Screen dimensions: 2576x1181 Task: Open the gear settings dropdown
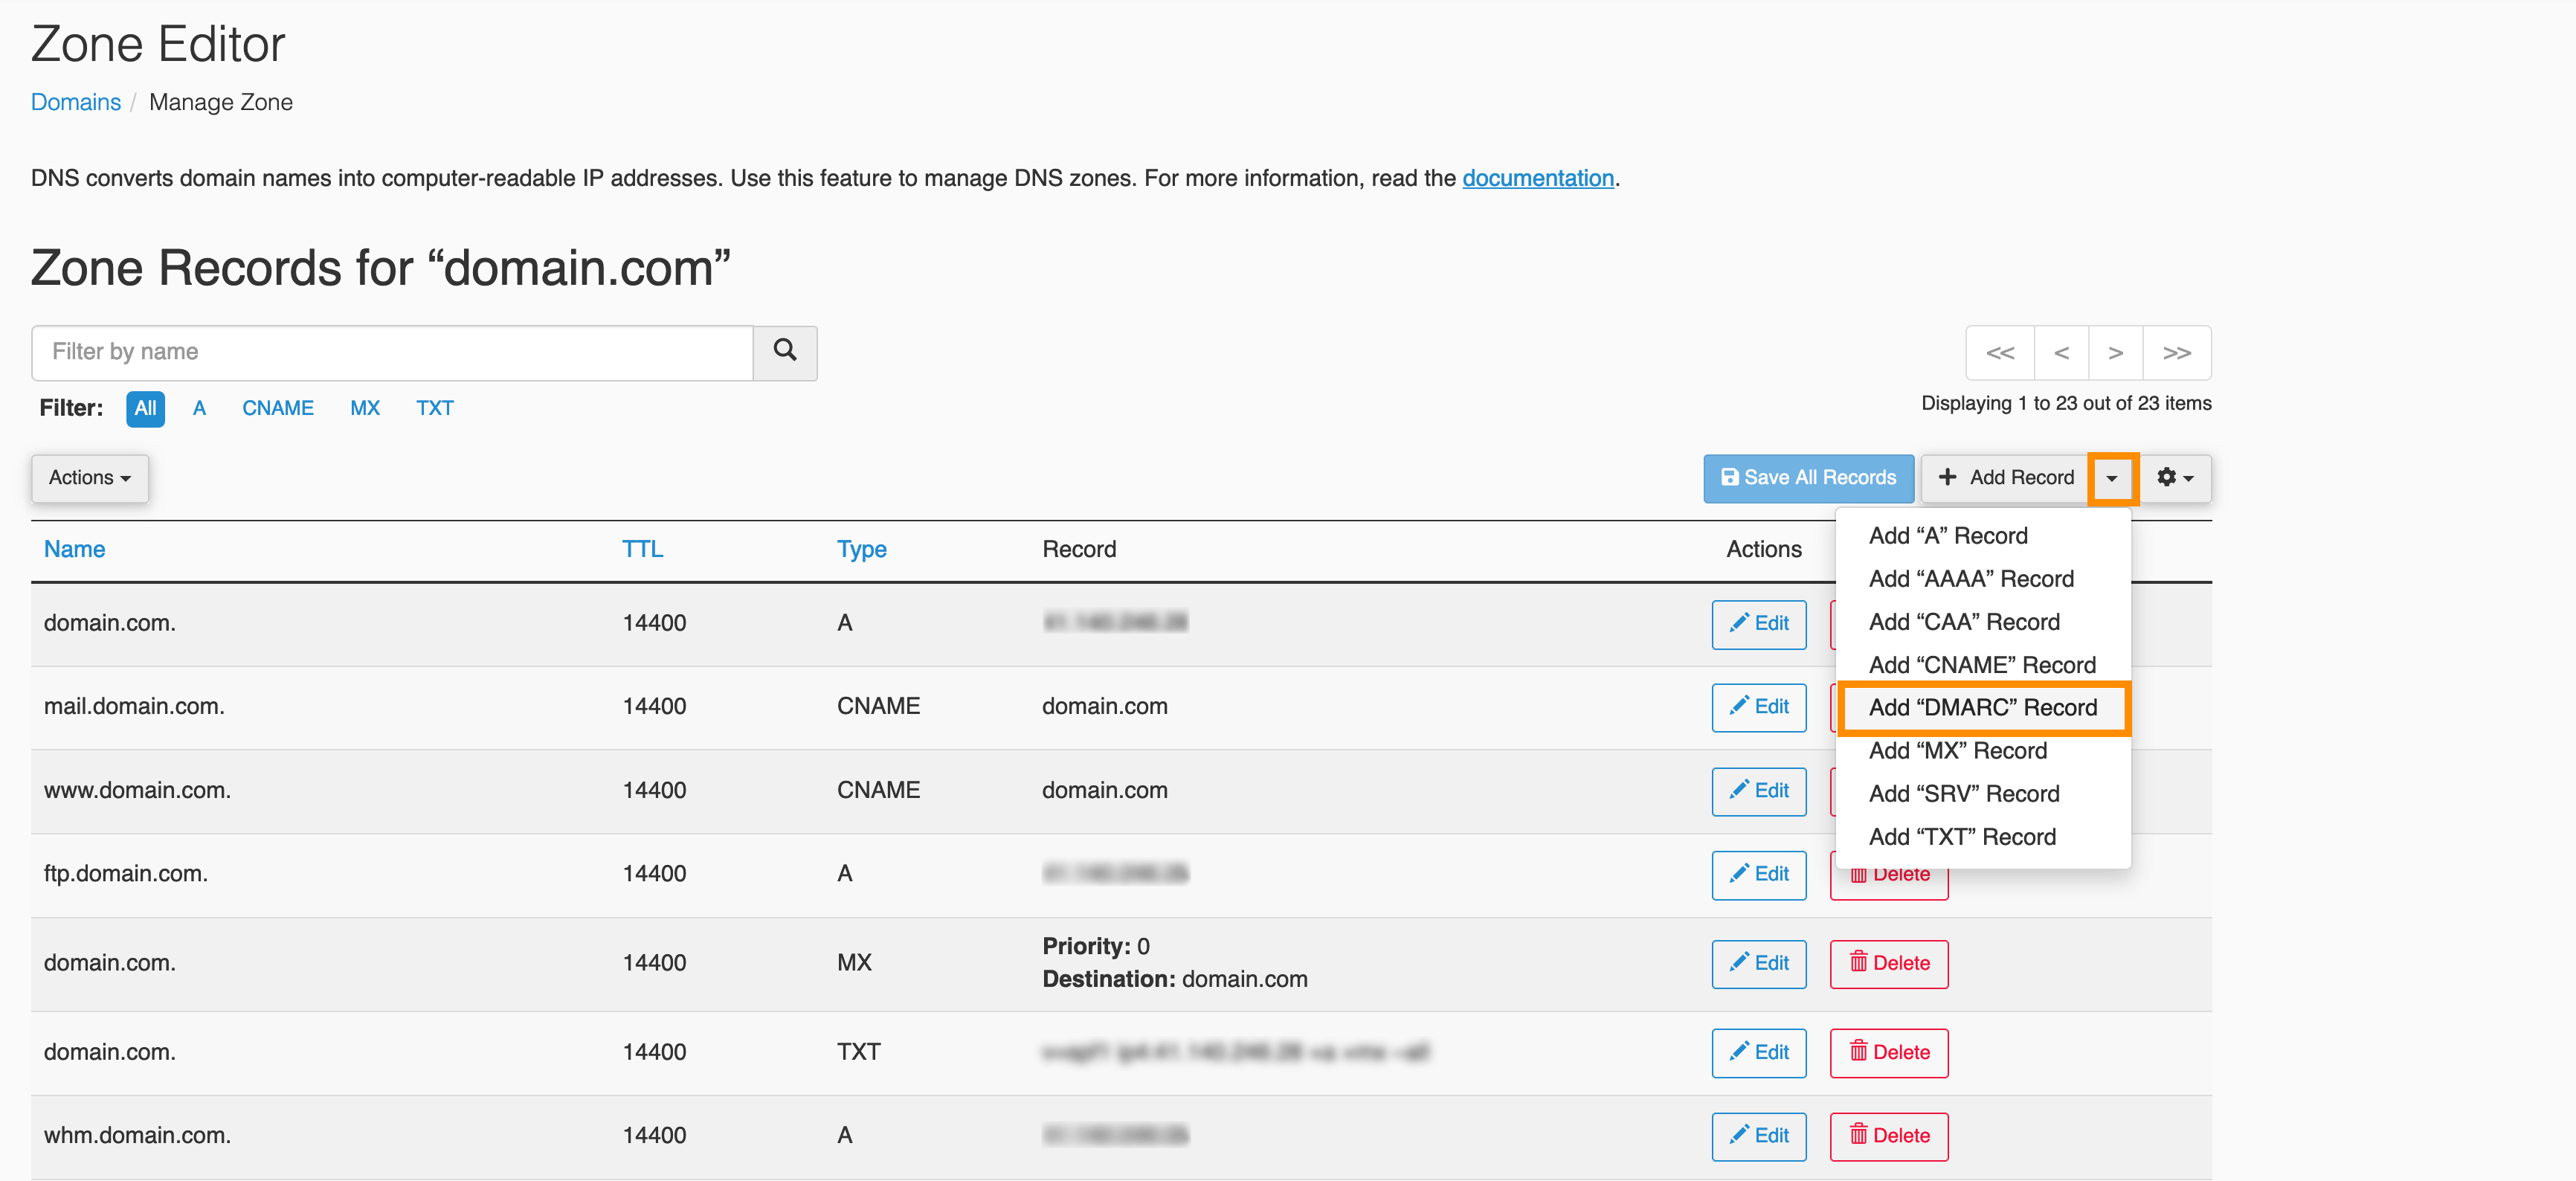pyautogui.click(x=2174, y=478)
